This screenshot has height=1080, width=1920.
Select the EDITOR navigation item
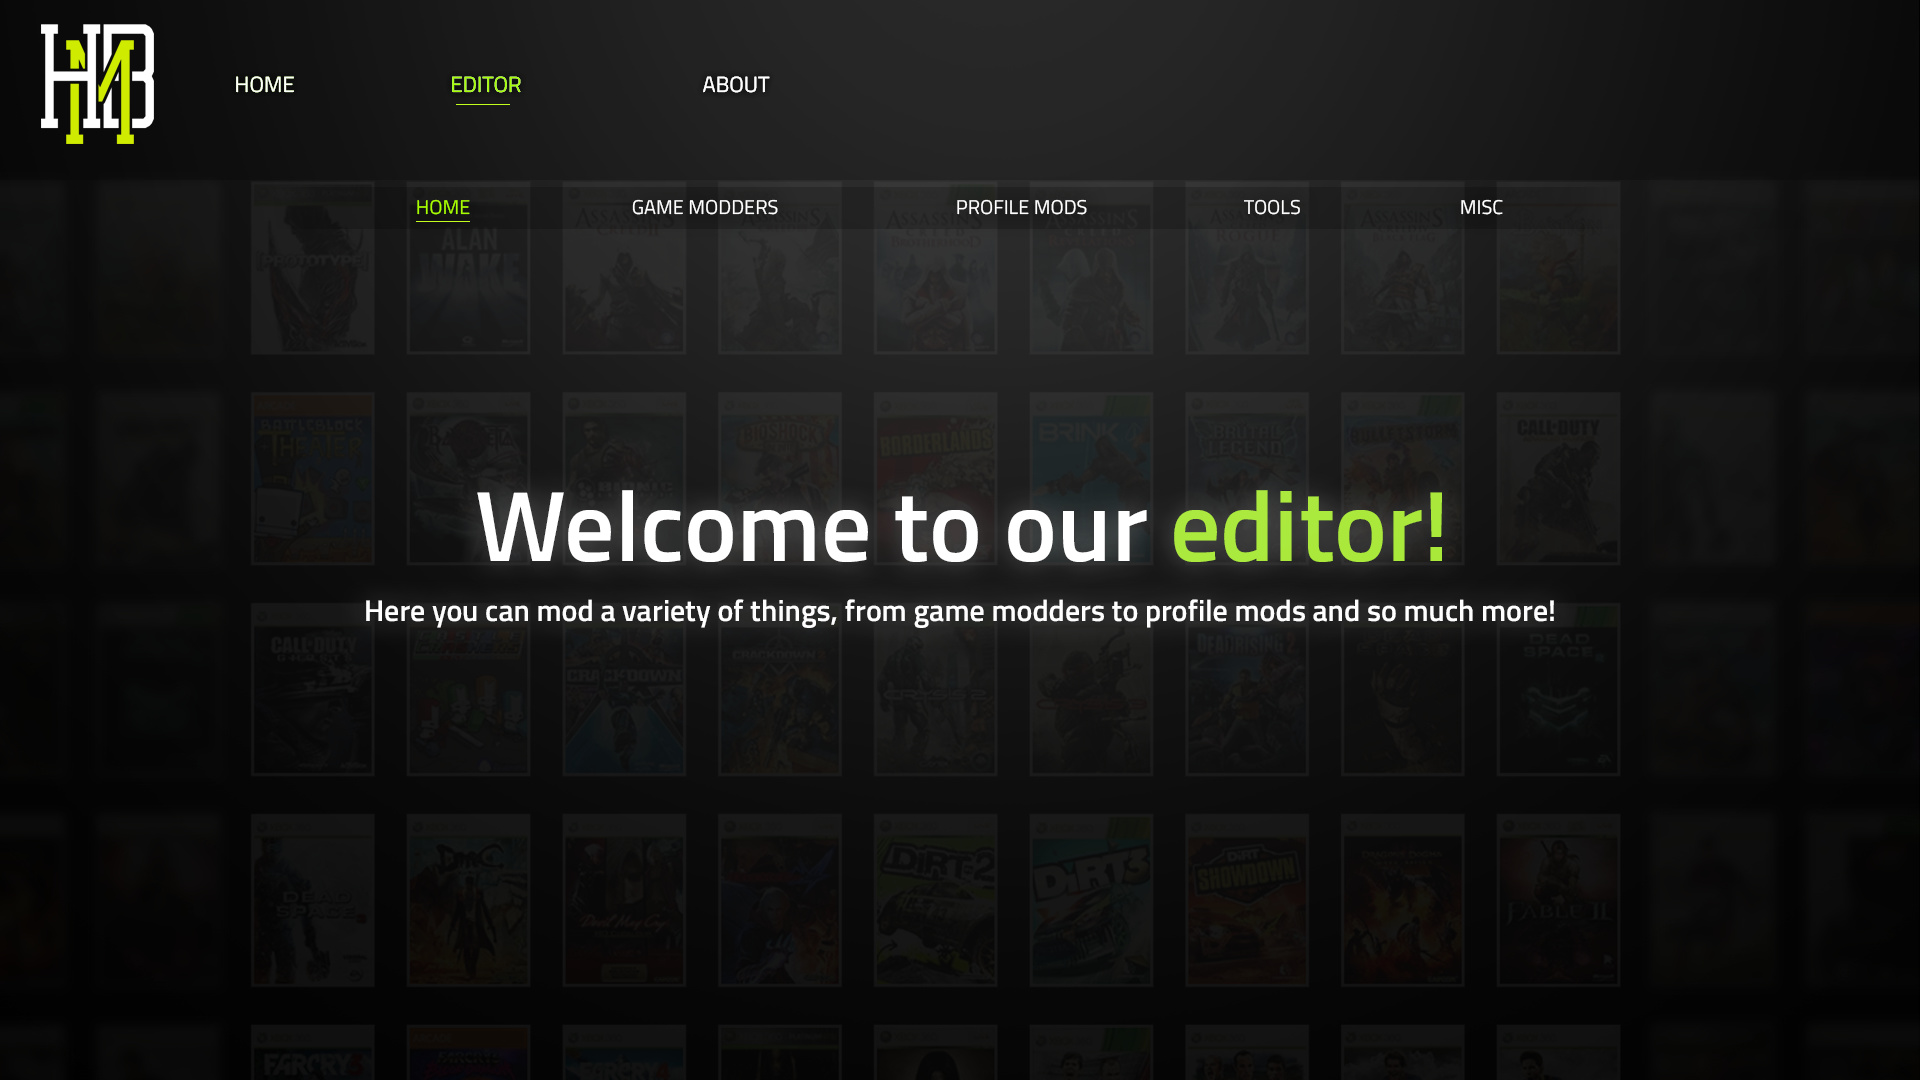point(485,84)
